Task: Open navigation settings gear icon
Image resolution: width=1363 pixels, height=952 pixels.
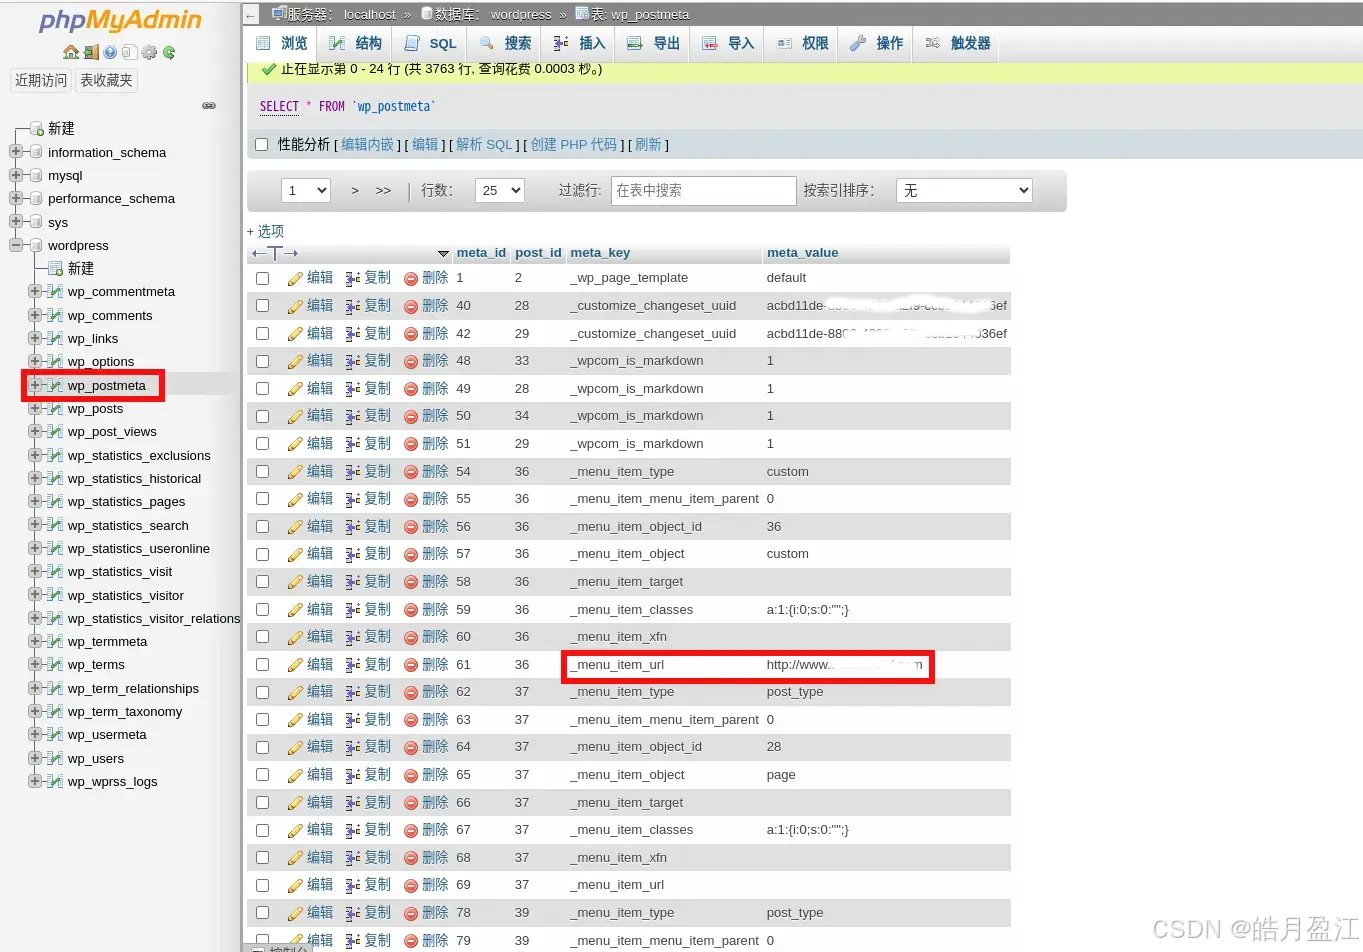Action: (149, 52)
